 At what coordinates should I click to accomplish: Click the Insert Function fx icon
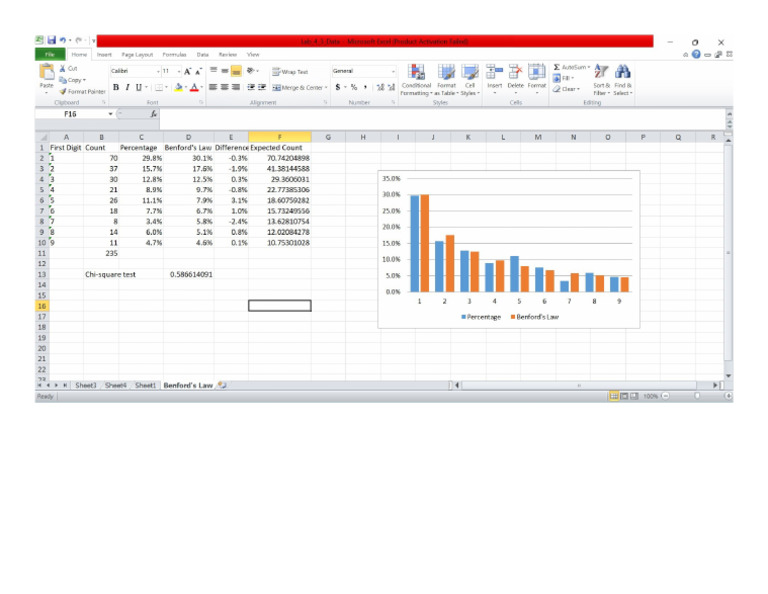click(154, 114)
